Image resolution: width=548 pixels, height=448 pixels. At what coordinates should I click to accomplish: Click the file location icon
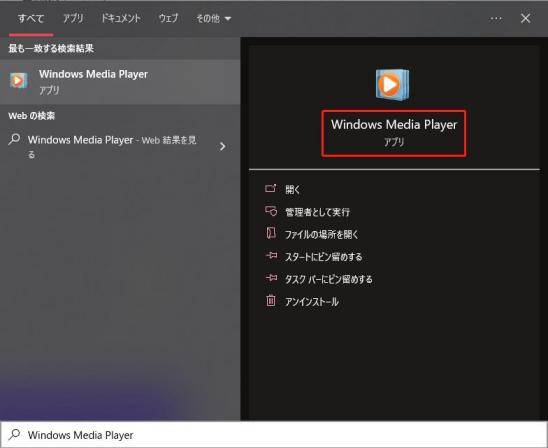[271, 233]
